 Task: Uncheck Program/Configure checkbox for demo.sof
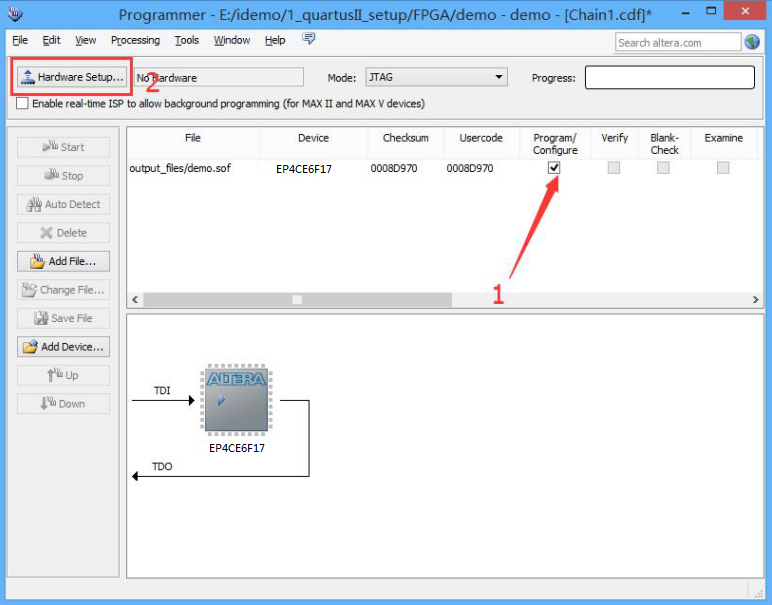point(554,168)
